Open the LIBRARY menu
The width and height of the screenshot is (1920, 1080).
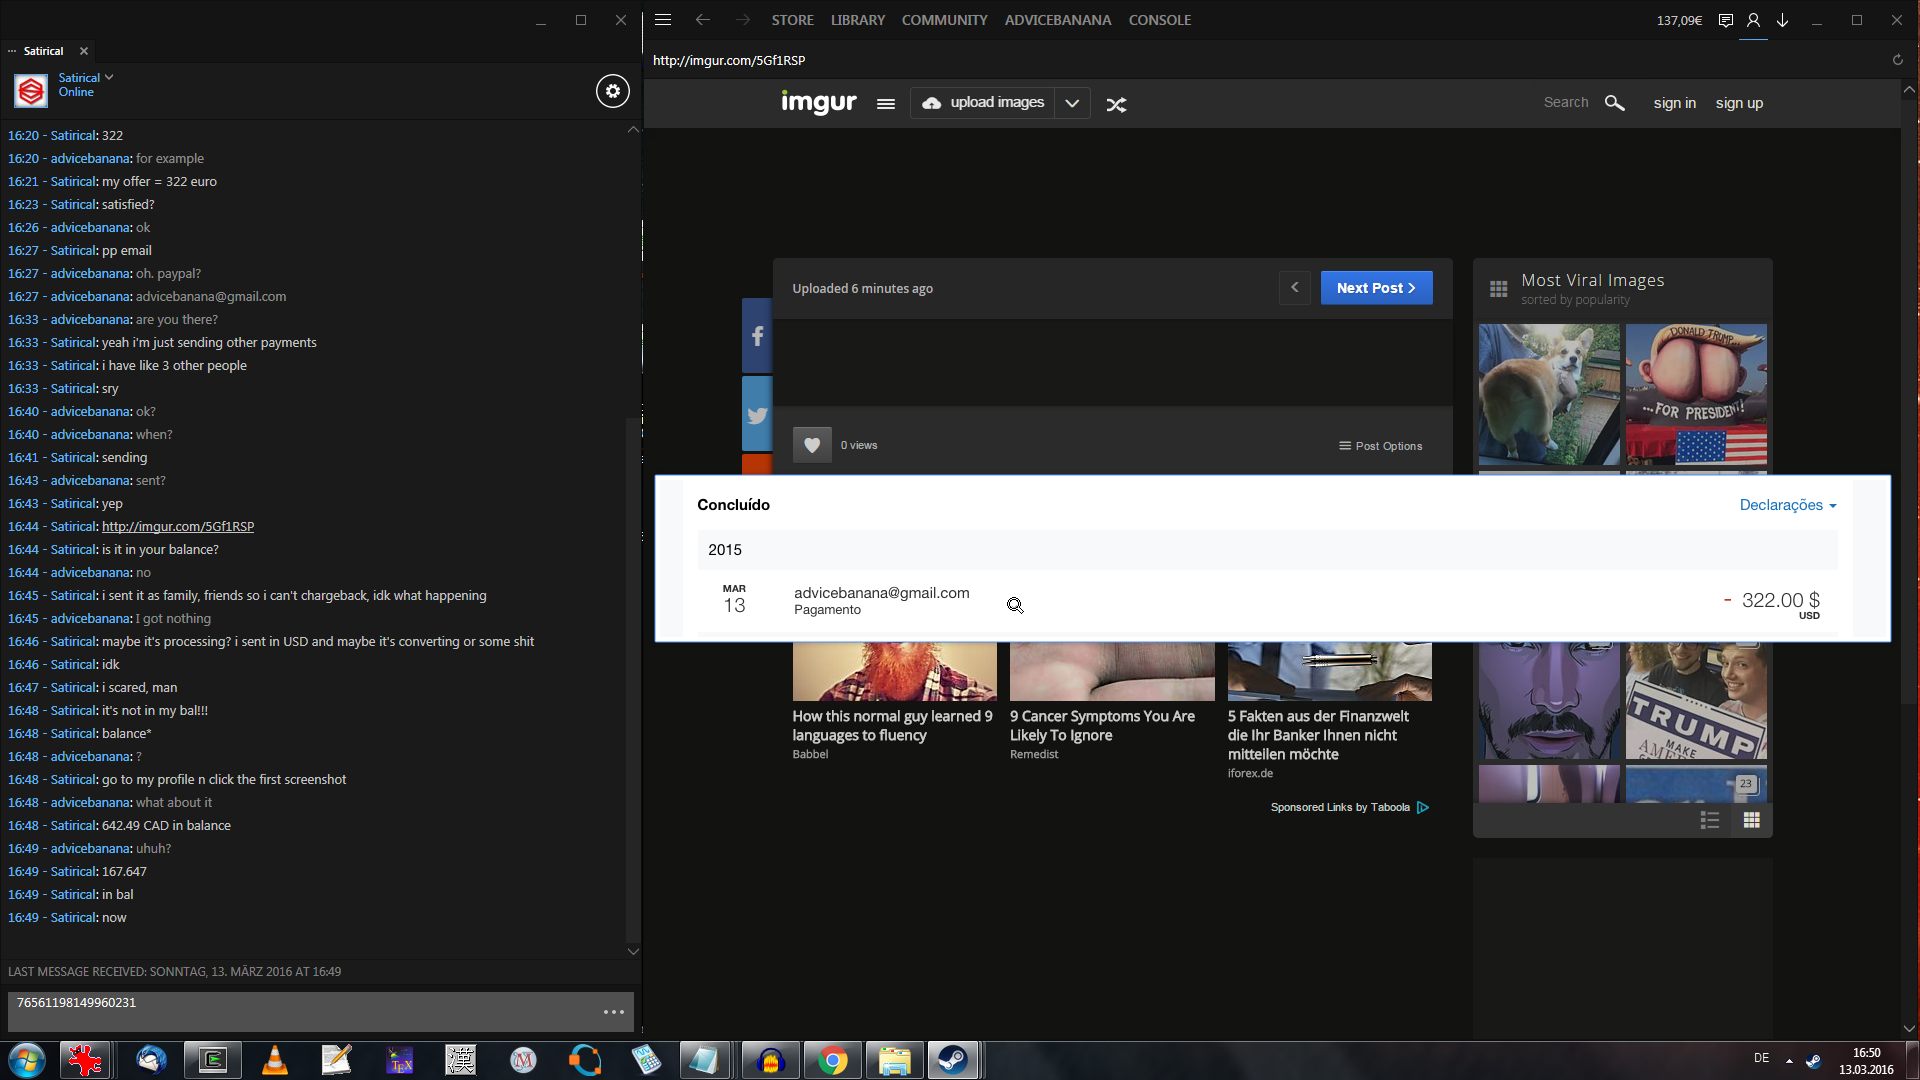[x=857, y=20]
